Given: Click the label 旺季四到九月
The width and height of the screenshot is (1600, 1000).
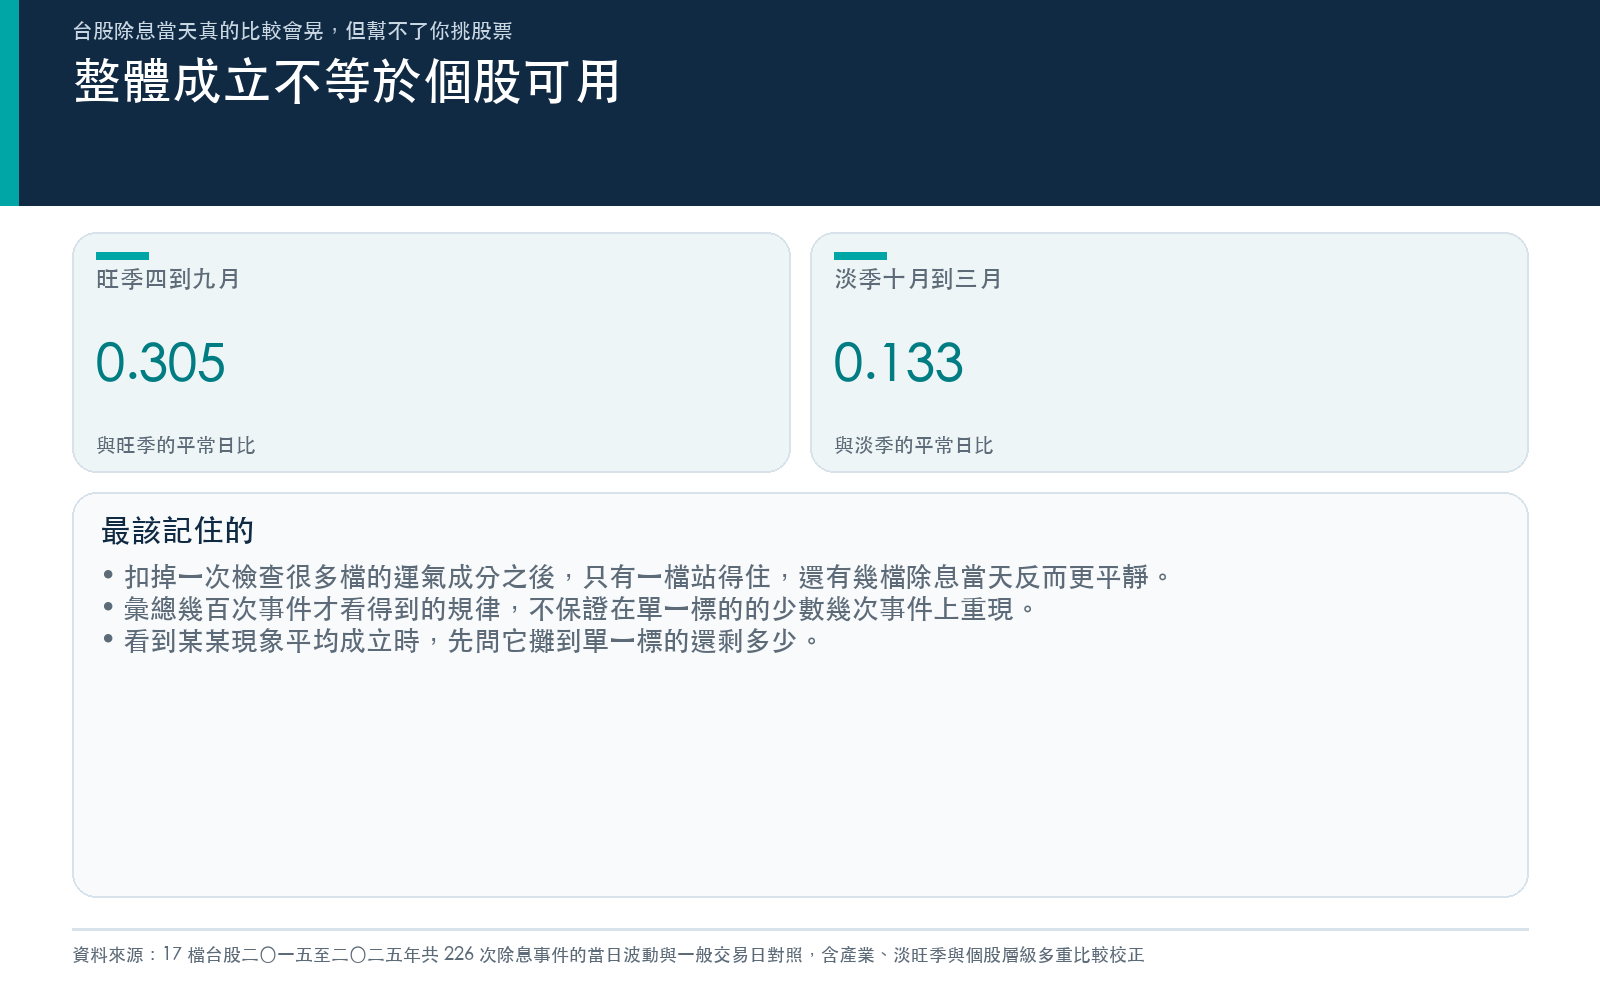Looking at the screenshot, I should pos(168,279).
